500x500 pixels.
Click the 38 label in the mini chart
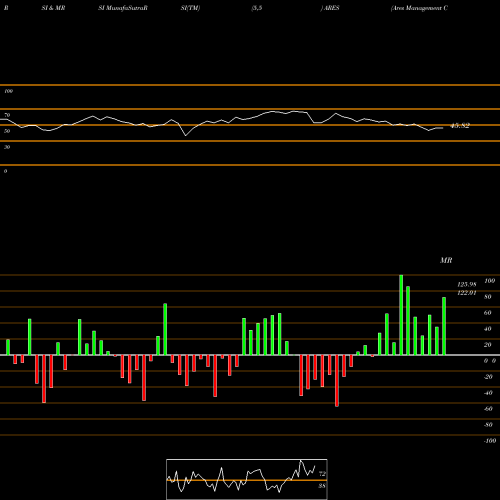click(322, 486)
